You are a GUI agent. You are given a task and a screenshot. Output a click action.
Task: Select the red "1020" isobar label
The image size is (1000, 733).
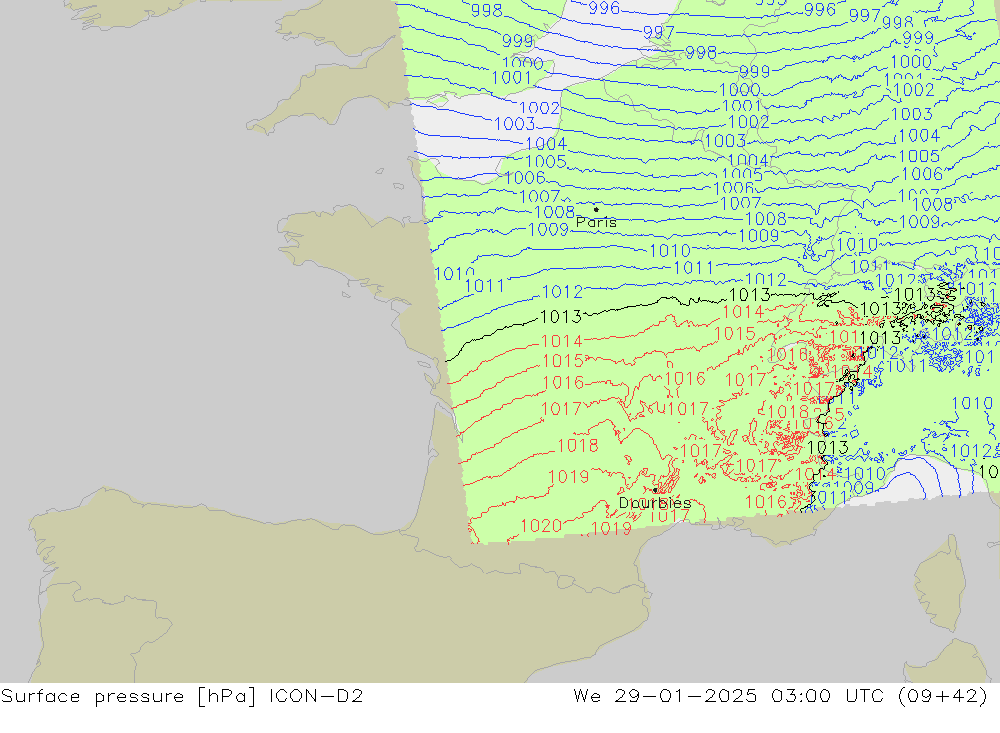(541, 526)
